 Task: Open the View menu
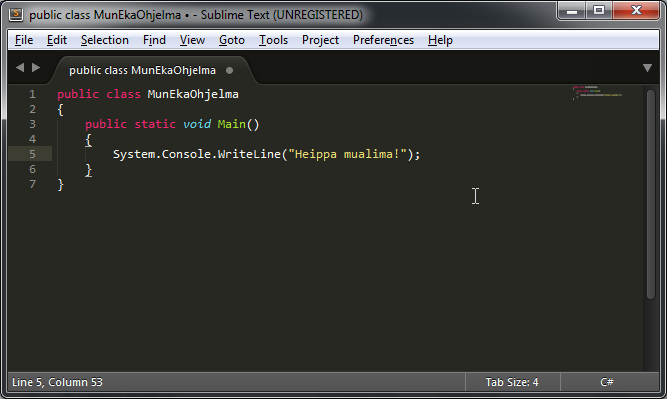(x=192, y=40)
